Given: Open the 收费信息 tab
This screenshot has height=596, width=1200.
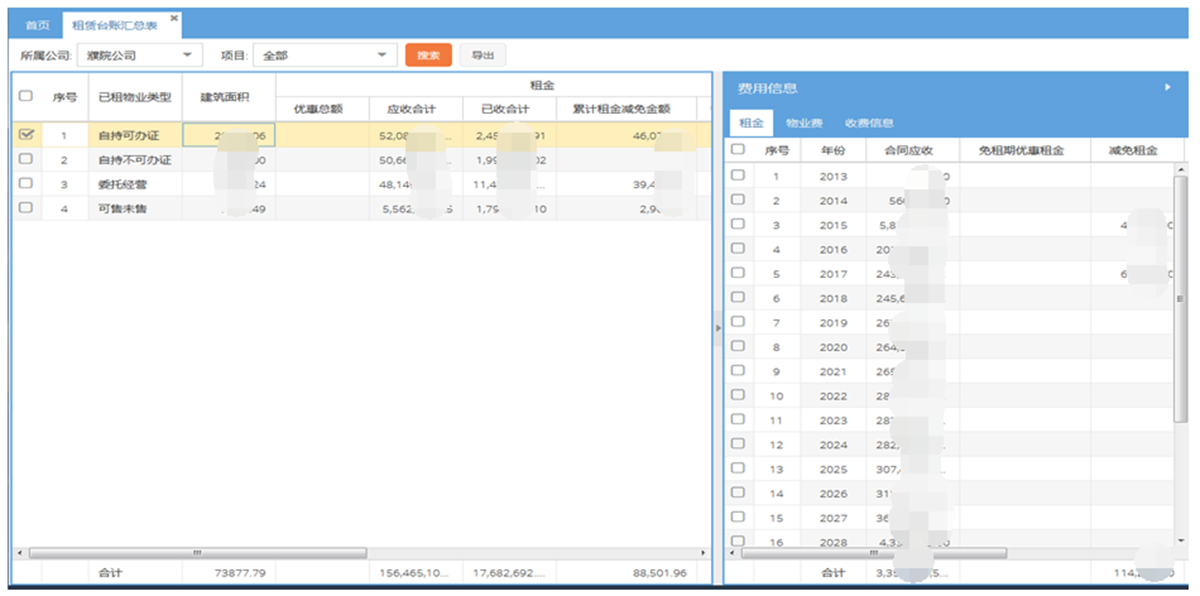Looking at the screenshot, I should [x=869, y=123].
